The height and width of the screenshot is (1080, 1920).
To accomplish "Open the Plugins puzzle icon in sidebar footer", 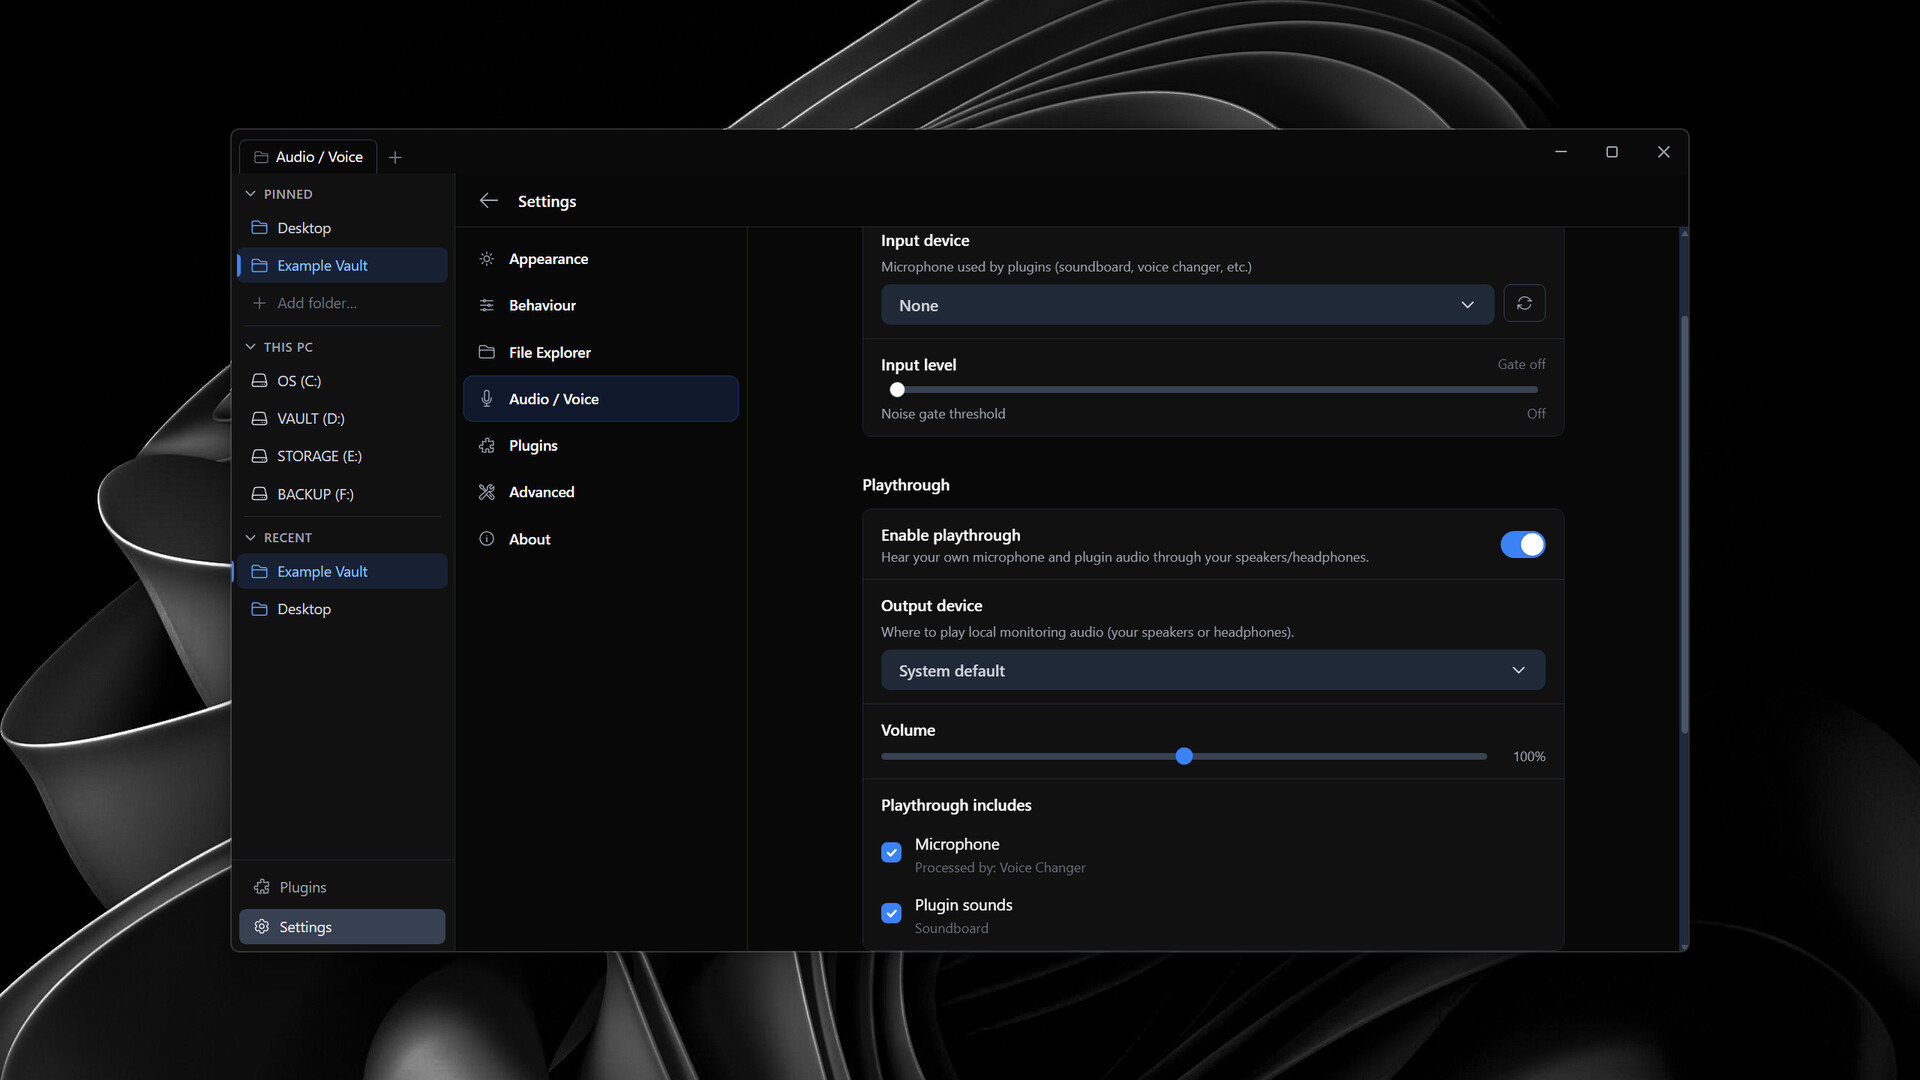I will pyautogui.click(x=262, y=887).
